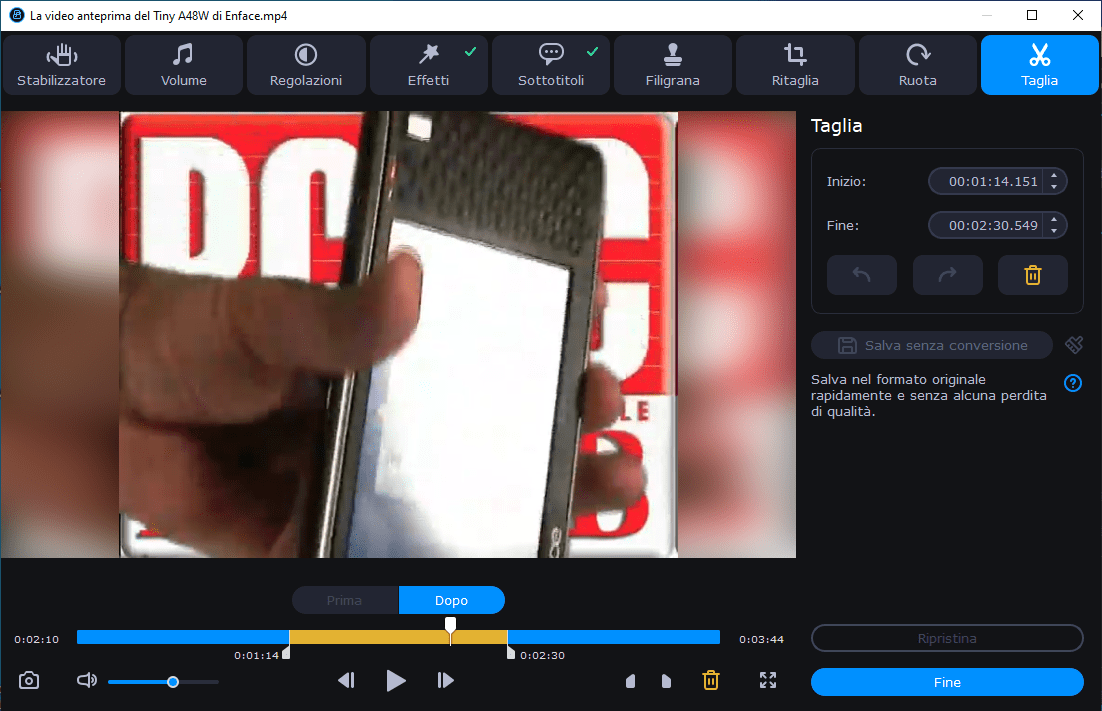Delete segment using timeline trash icon
Image resolution: width=1102 pixels, height=711 pixels.
pos(710,681)
